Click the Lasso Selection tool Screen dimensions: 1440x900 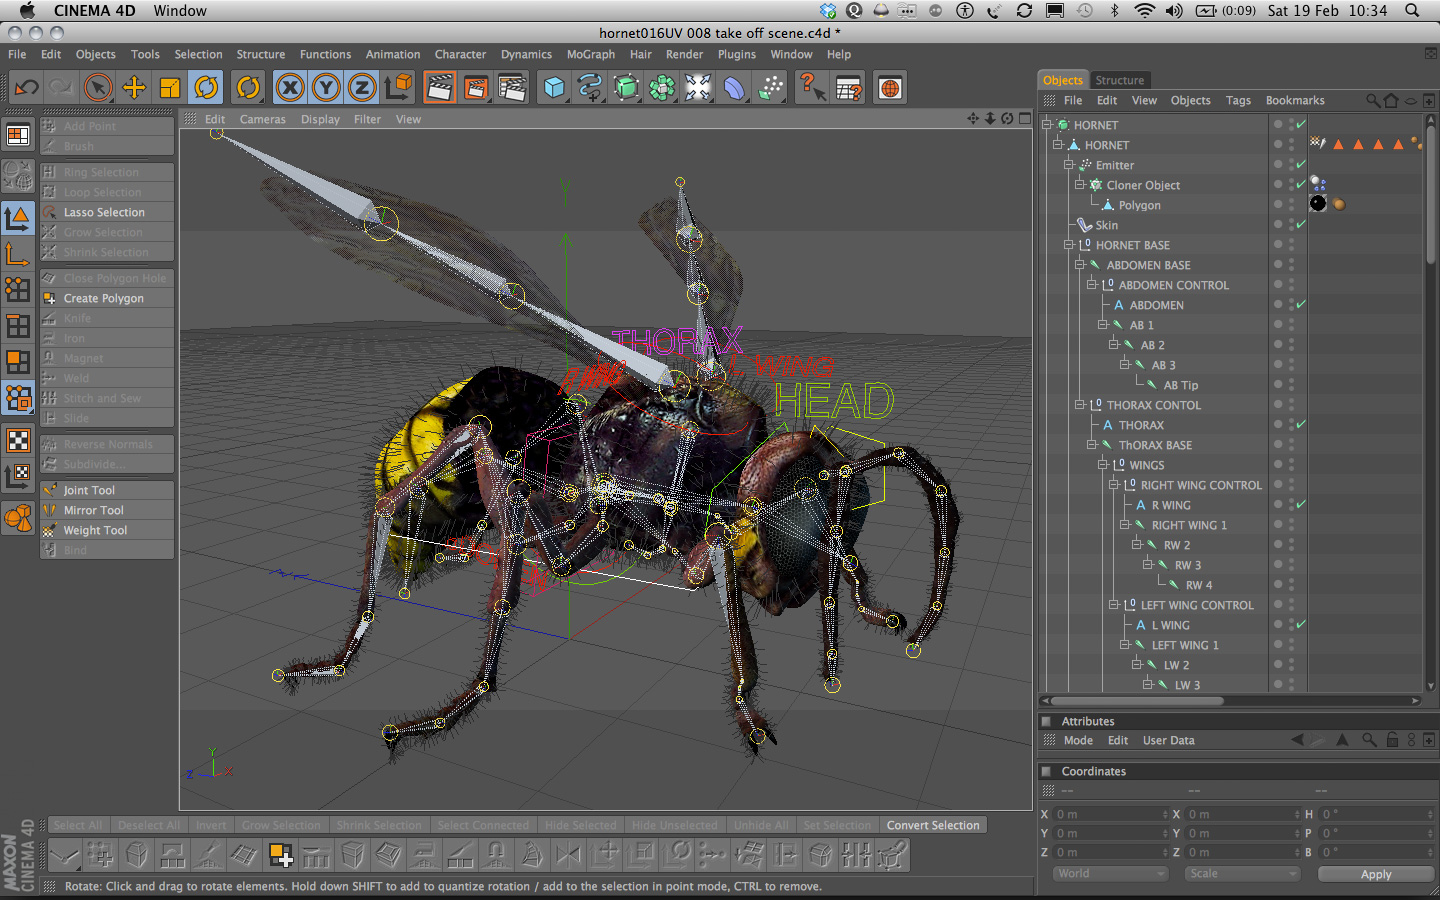point(104,212)
